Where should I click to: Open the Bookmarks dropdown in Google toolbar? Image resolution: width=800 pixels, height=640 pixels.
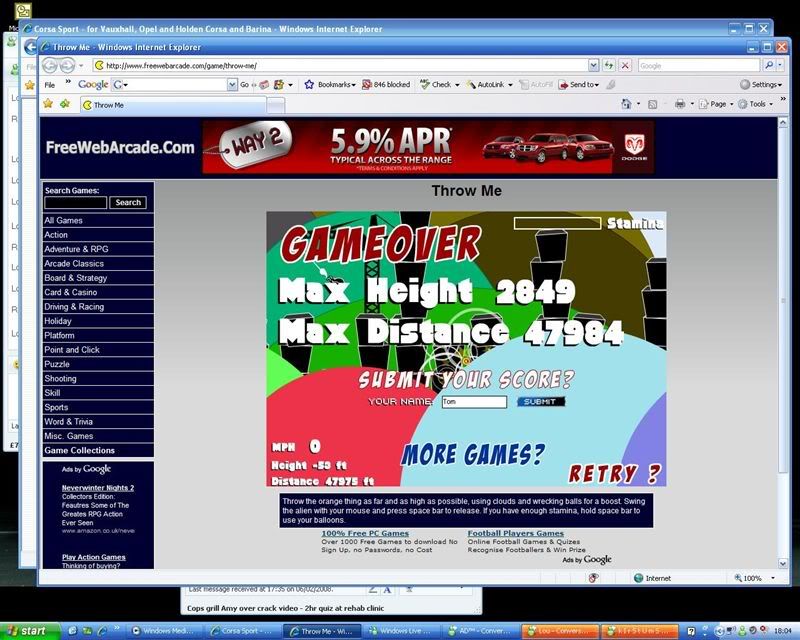tap(330, 85)
